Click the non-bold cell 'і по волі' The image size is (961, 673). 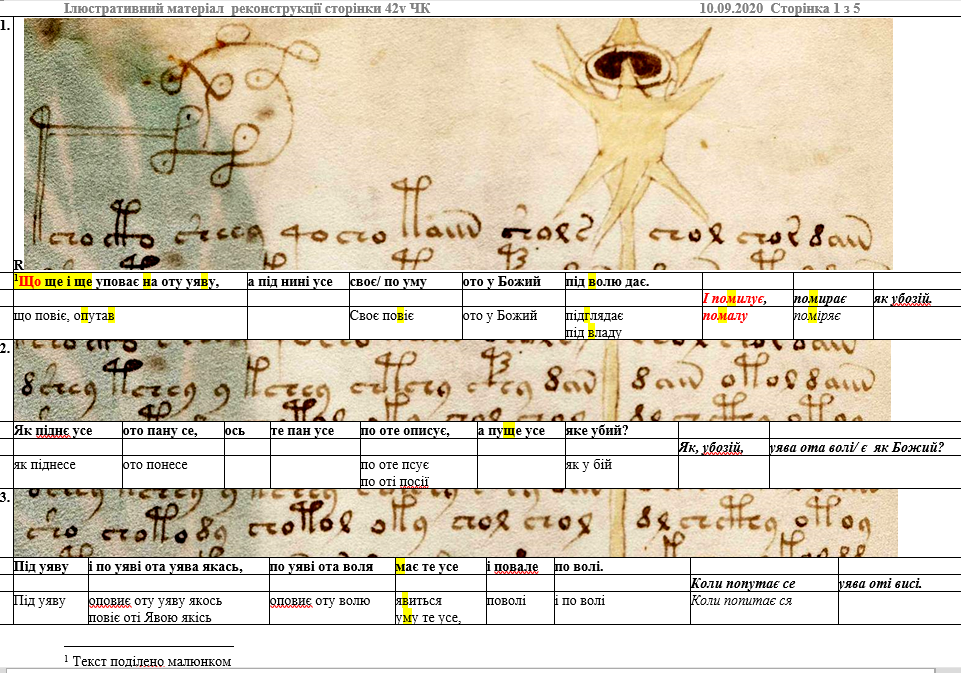point(622,608)
